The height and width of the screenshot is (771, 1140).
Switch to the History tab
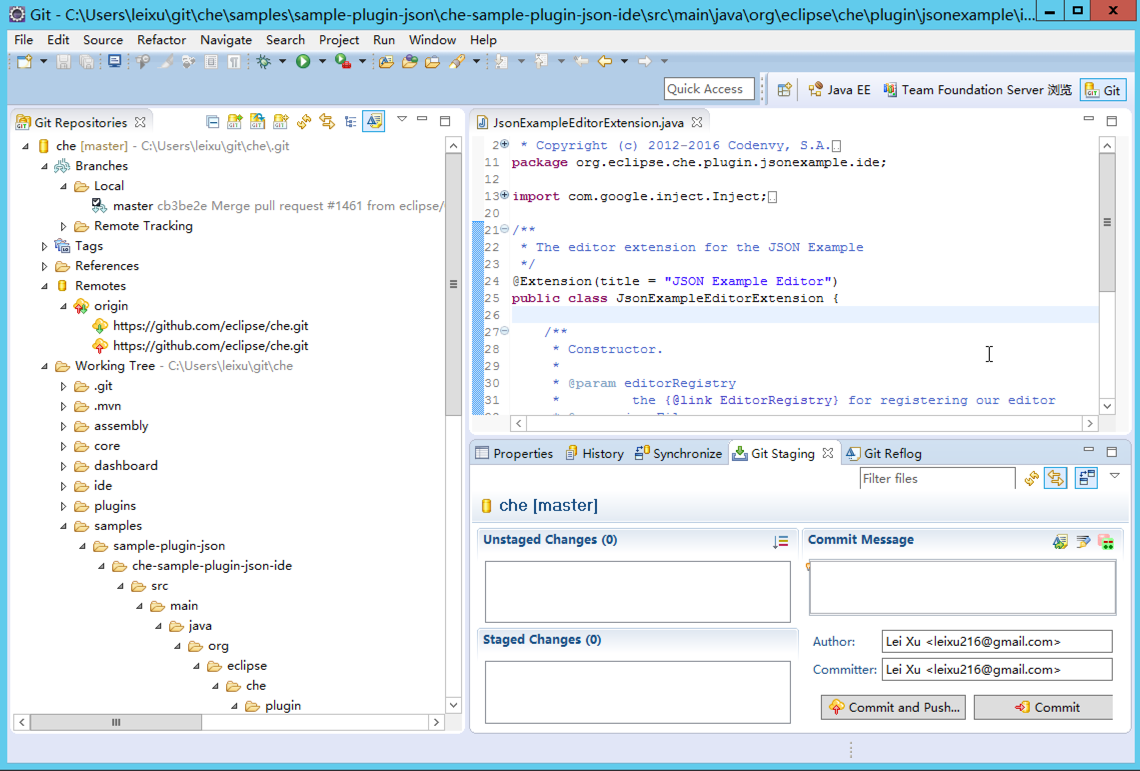pyautogui.click(x=594, y=453)
